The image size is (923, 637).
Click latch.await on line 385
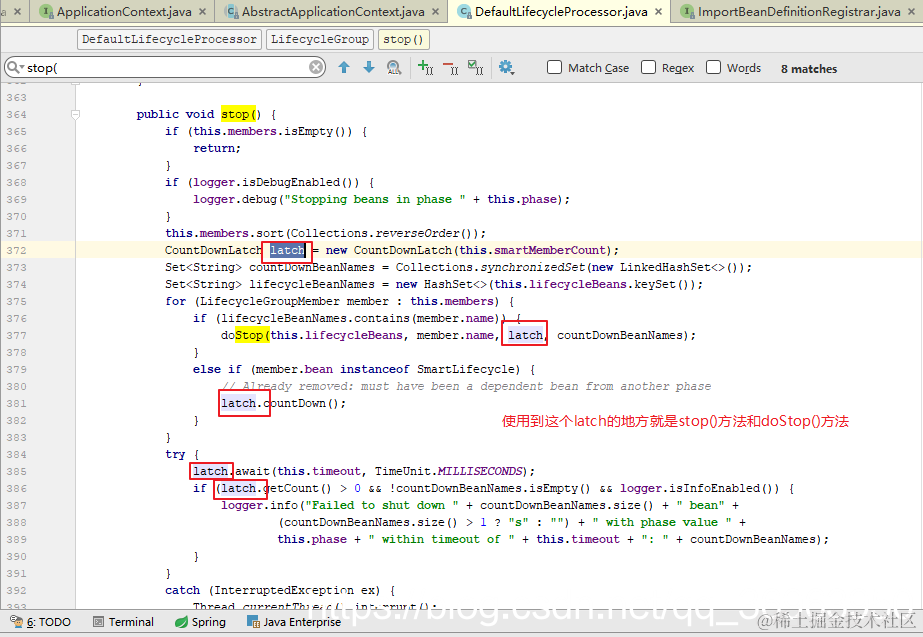click(x=231, y=471)
